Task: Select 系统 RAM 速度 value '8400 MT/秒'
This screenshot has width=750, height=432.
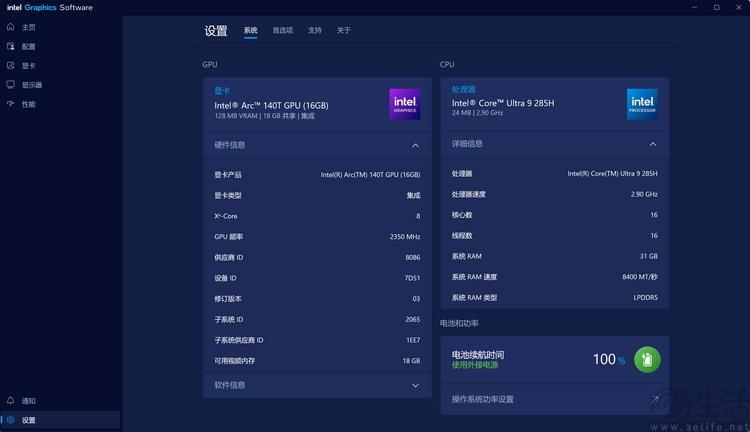Action: [x=640, y=277]
